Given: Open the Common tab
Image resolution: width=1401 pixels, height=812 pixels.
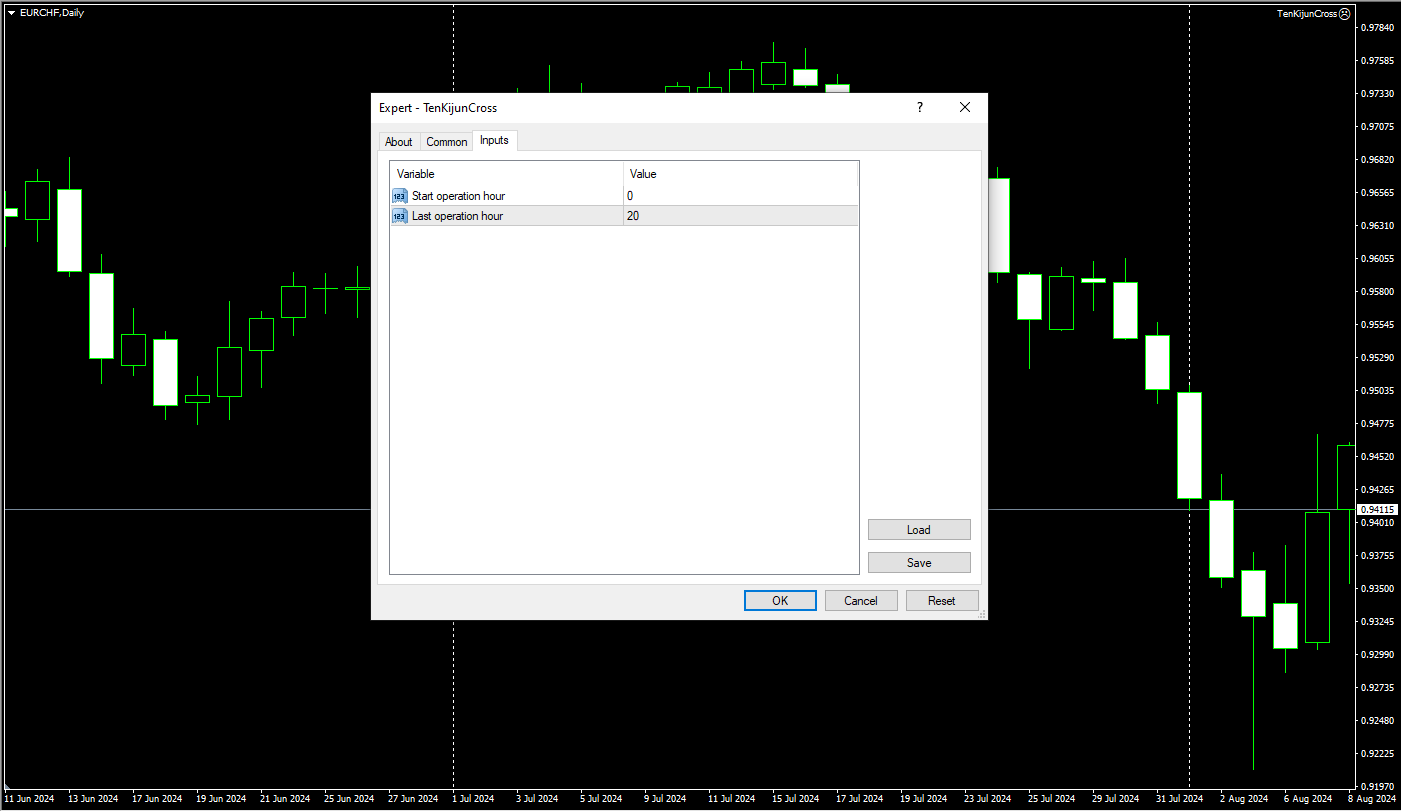Looking at the screenshot, I should pos(447,142).
